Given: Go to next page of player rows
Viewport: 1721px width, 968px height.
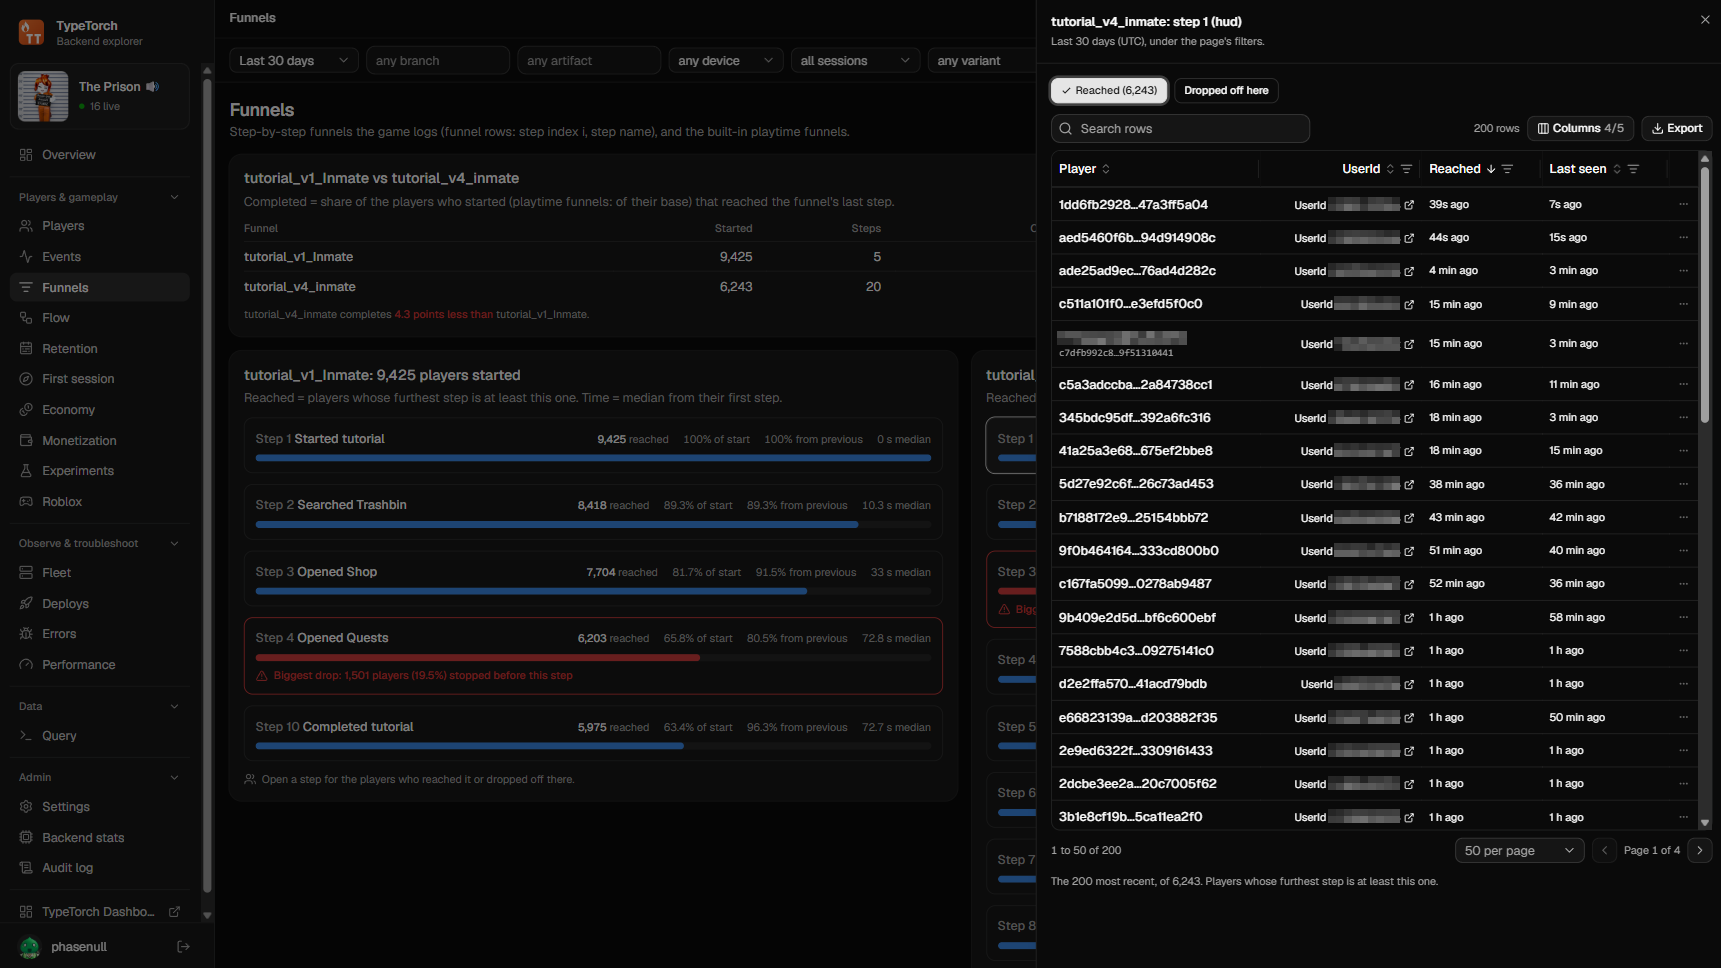Looking at the screenshot, I should tap(1699, 850).
